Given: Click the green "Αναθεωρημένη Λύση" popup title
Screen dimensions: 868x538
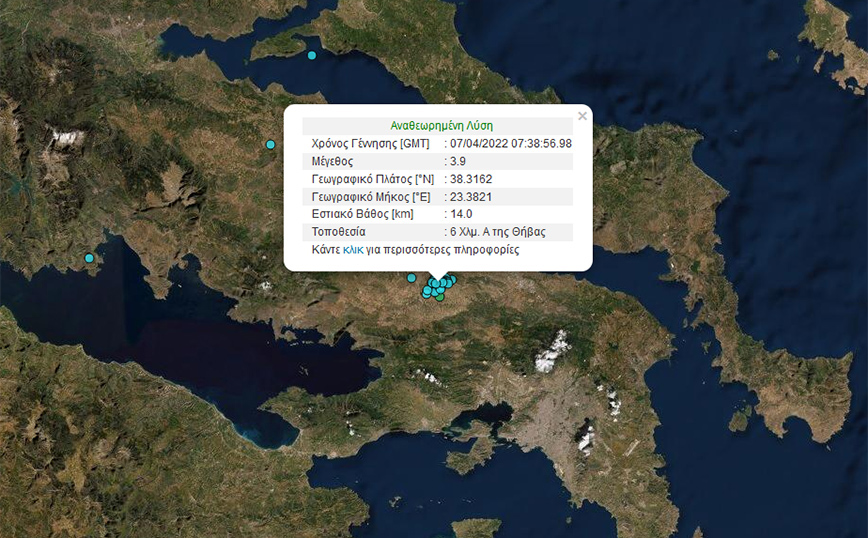Looking at the screenshot, I should coord(438,127).
